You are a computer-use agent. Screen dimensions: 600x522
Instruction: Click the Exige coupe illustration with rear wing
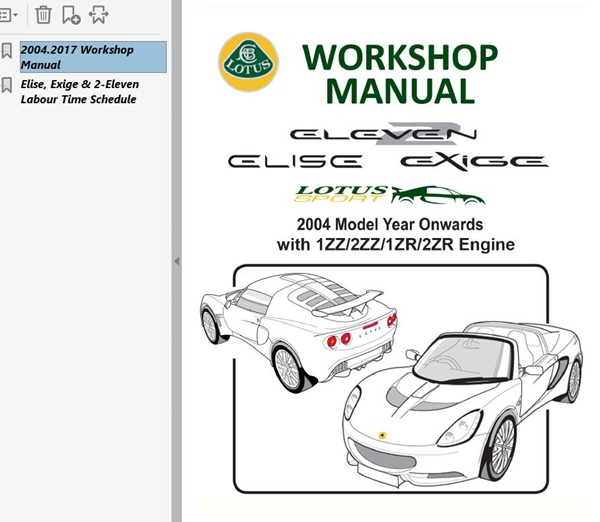[x=298, y=332]
